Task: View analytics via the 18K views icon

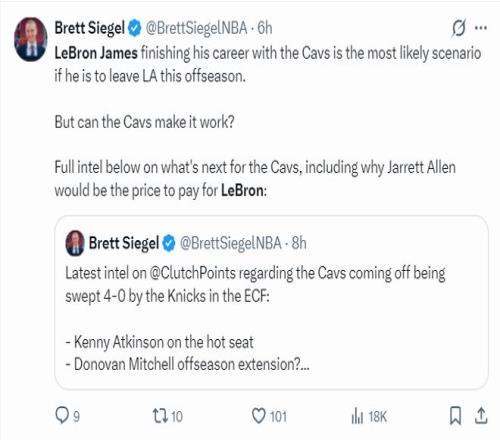Action: click(357, 416)
